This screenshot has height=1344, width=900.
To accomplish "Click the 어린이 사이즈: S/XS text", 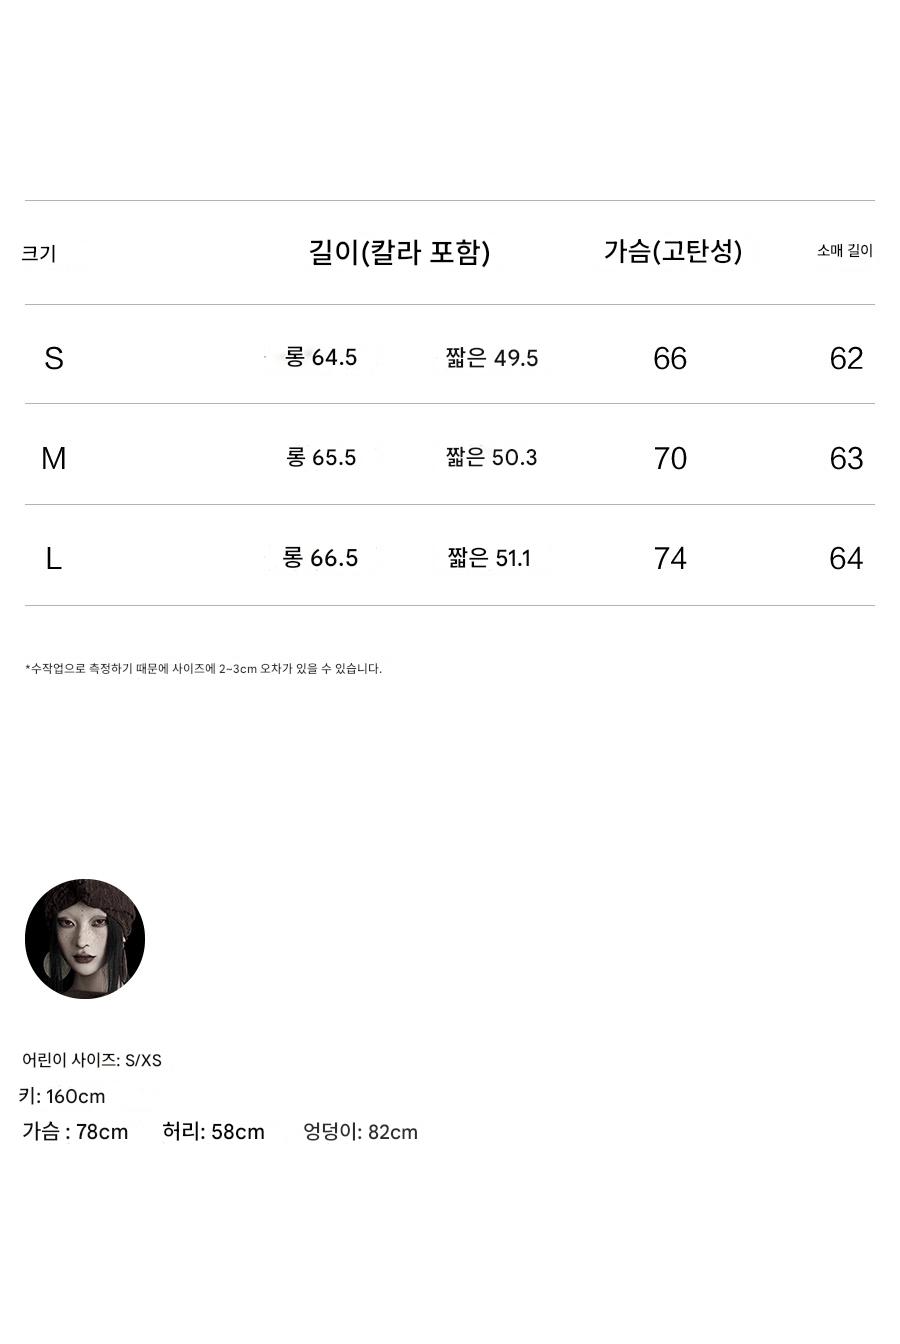I will pos(92,1060).
